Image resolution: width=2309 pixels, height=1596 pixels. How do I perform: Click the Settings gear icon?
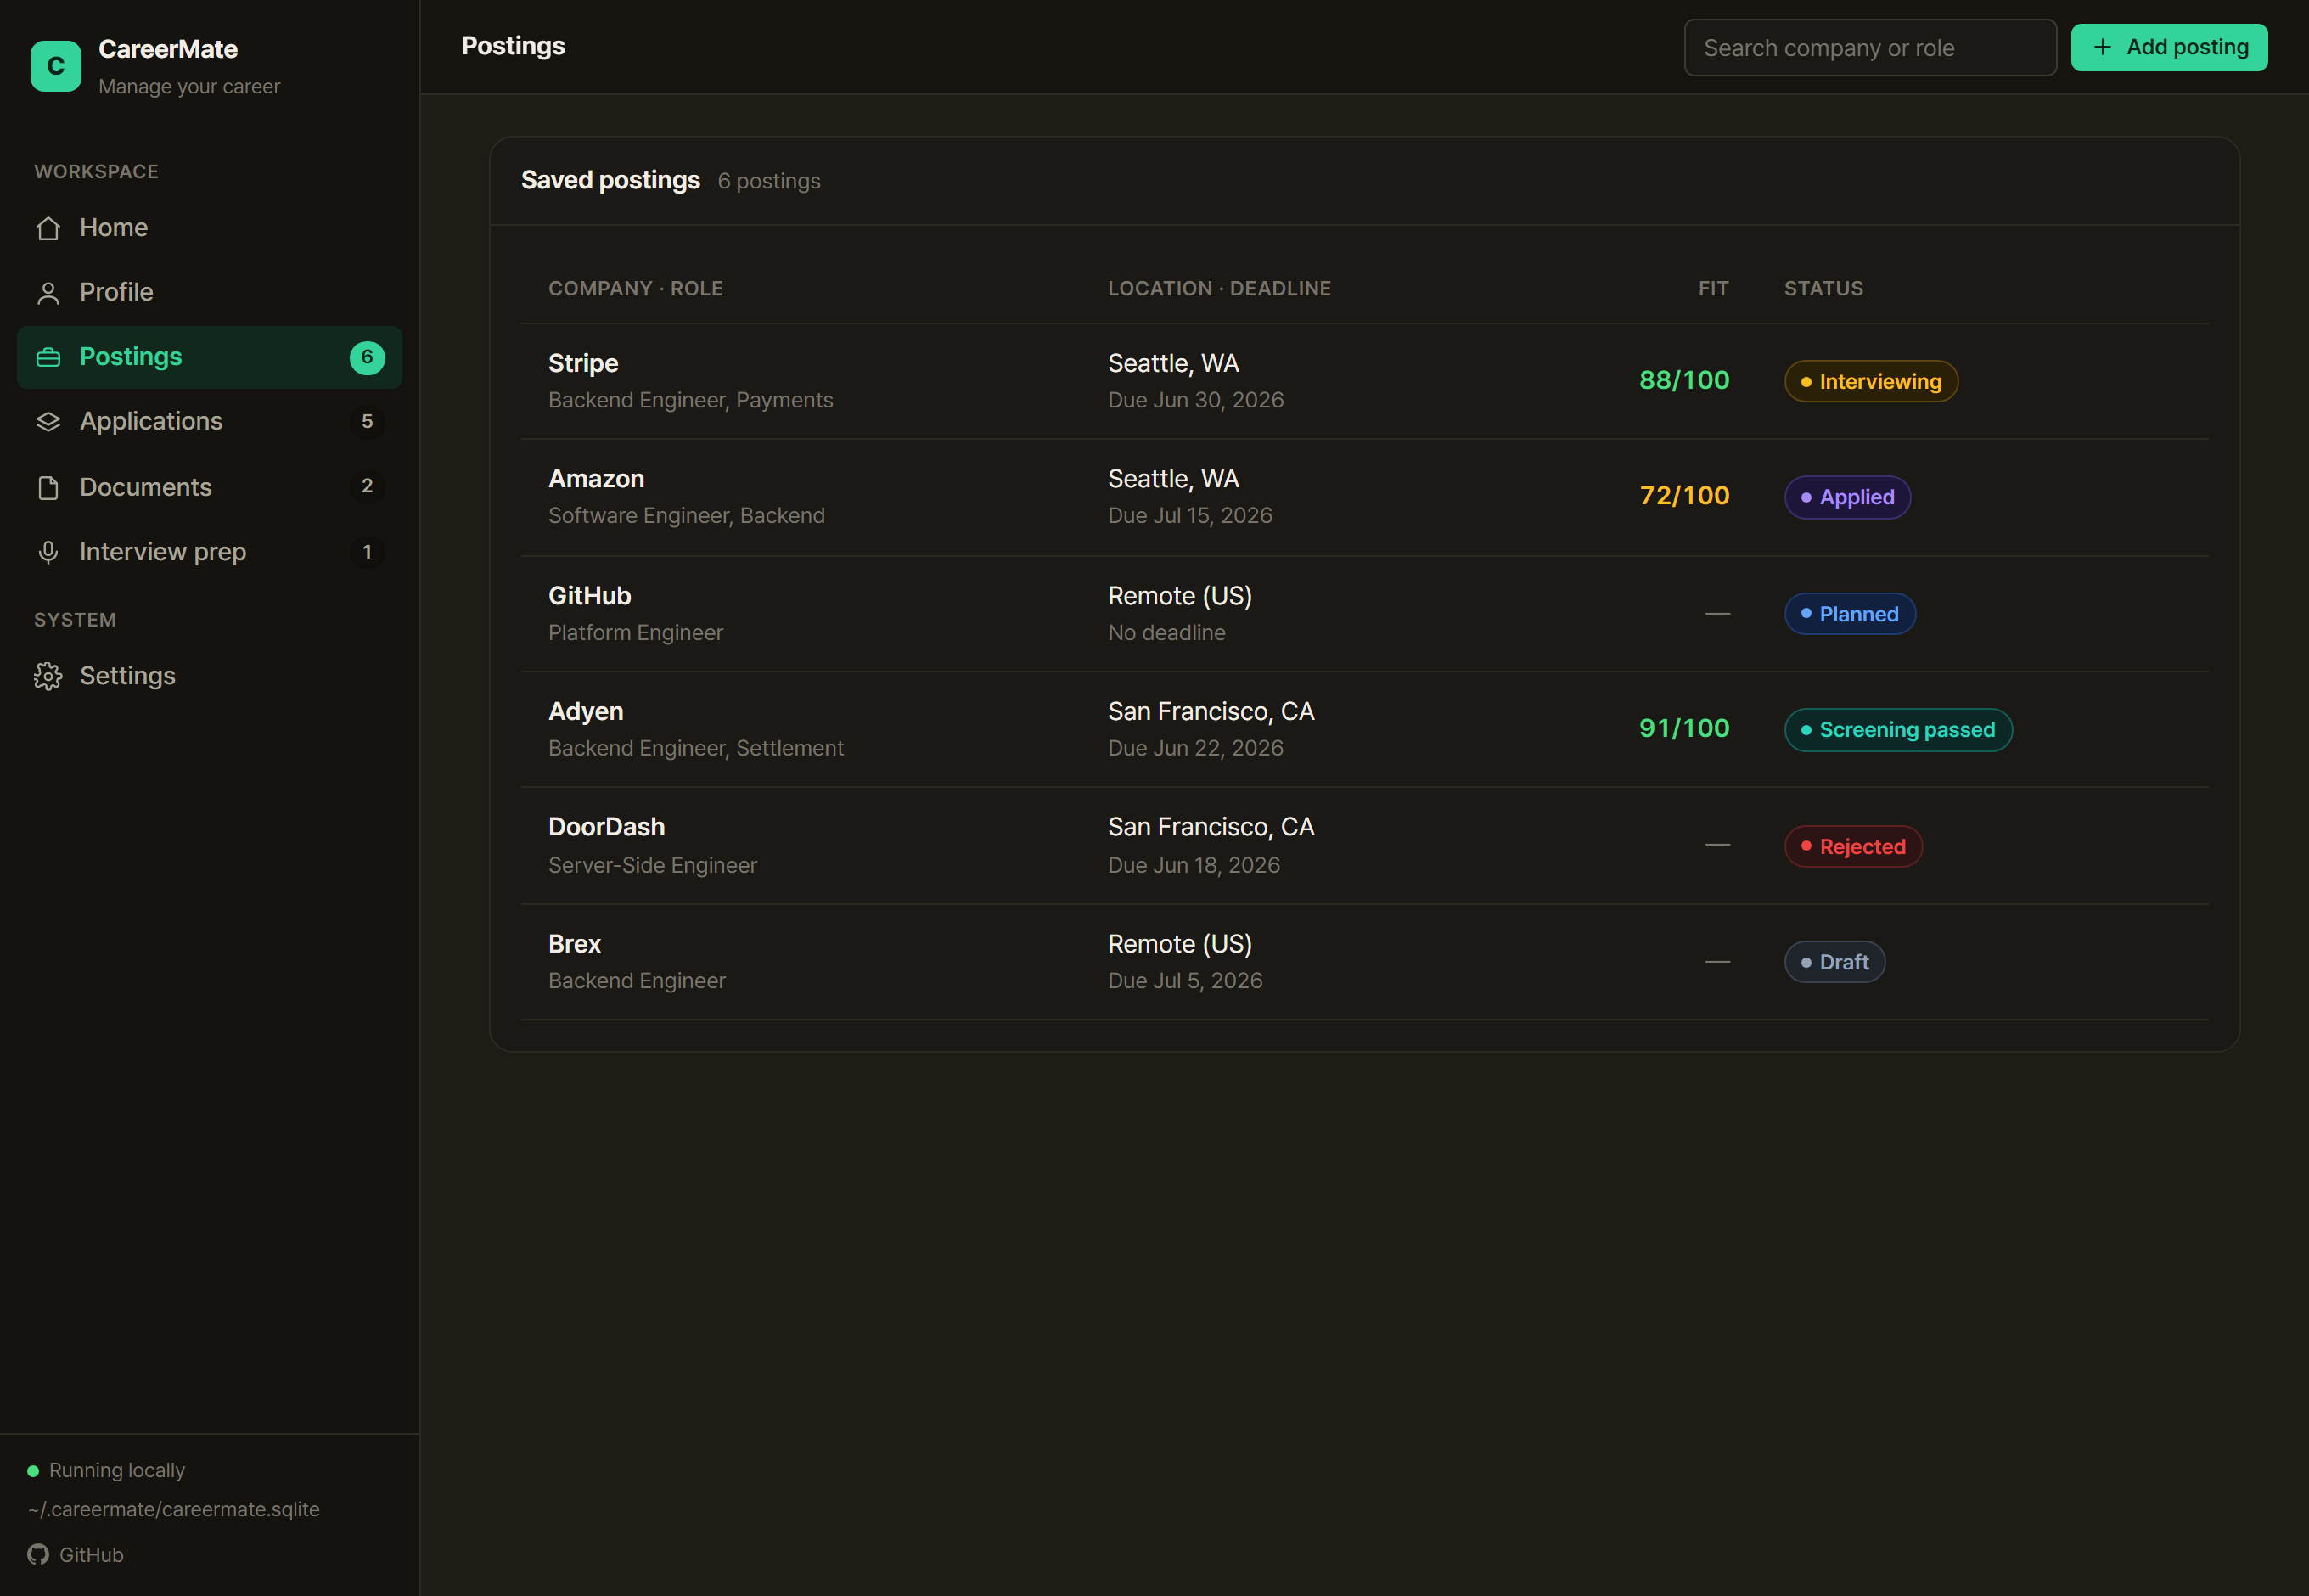pyautogui.click(x=48, y=676)
